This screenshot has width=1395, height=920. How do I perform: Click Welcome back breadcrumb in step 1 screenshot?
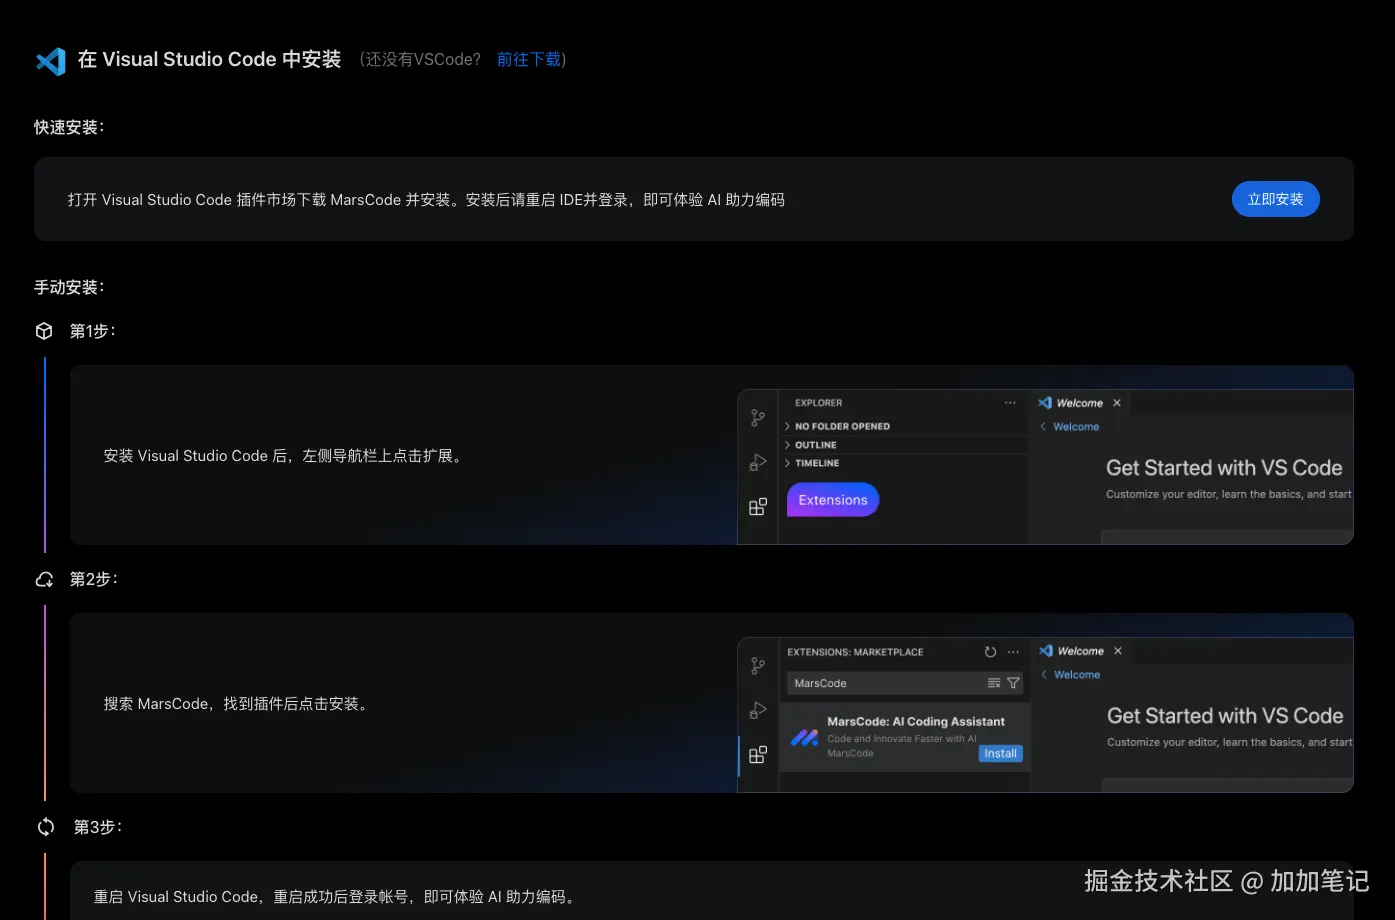pyautogui.click(x=1070, y=427)
